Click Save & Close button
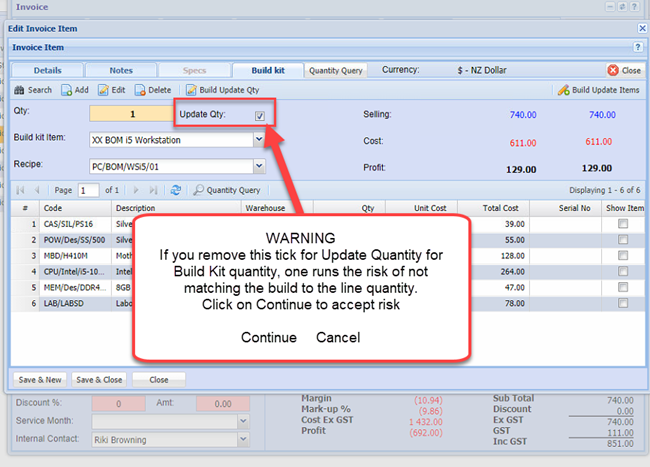650x467 pixels. click(99, 380)
